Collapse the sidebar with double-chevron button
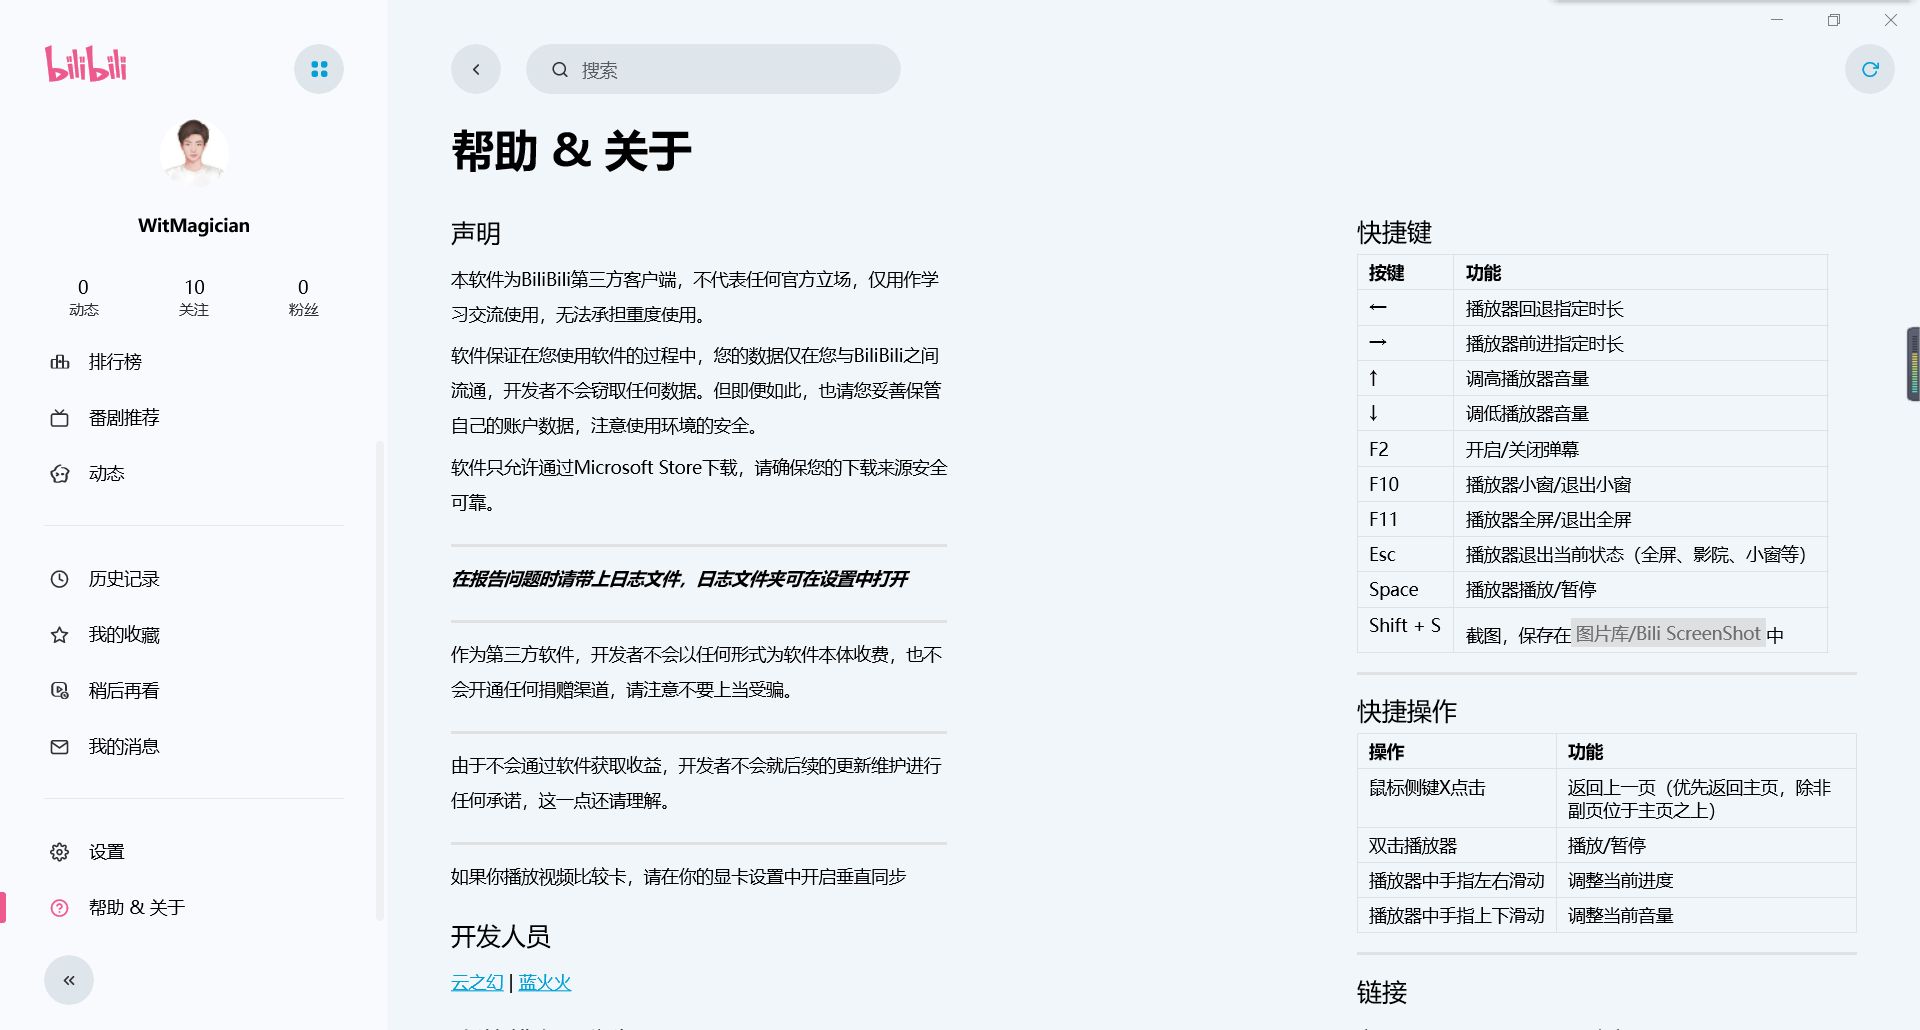The image size is (1920, 1030). click(x=69, y=980)
